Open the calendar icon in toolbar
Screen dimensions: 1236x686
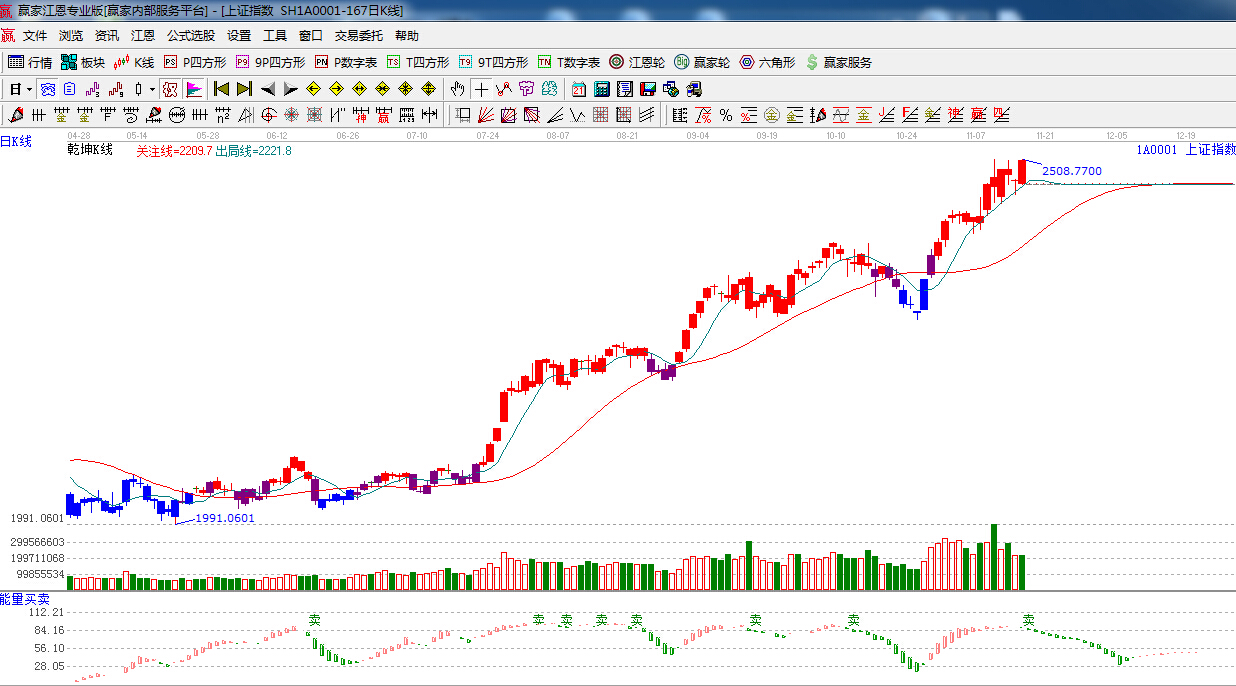(x=579, y=89)
